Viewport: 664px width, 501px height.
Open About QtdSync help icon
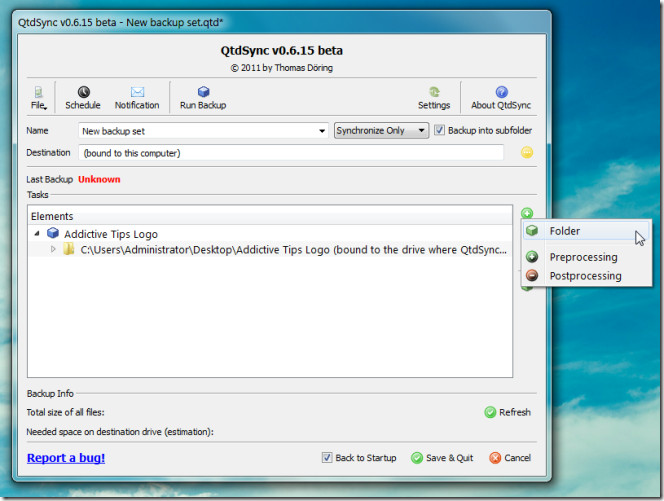(x=501, y=92)
